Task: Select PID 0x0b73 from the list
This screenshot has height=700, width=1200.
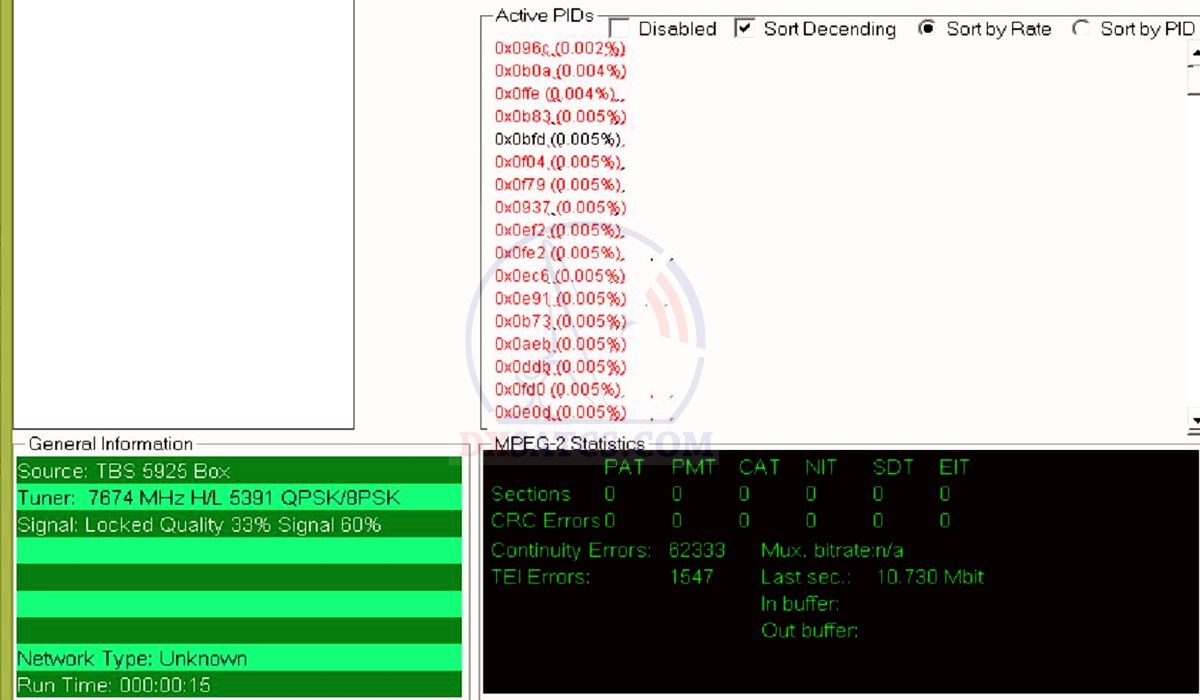Action: tap(559, 321)
